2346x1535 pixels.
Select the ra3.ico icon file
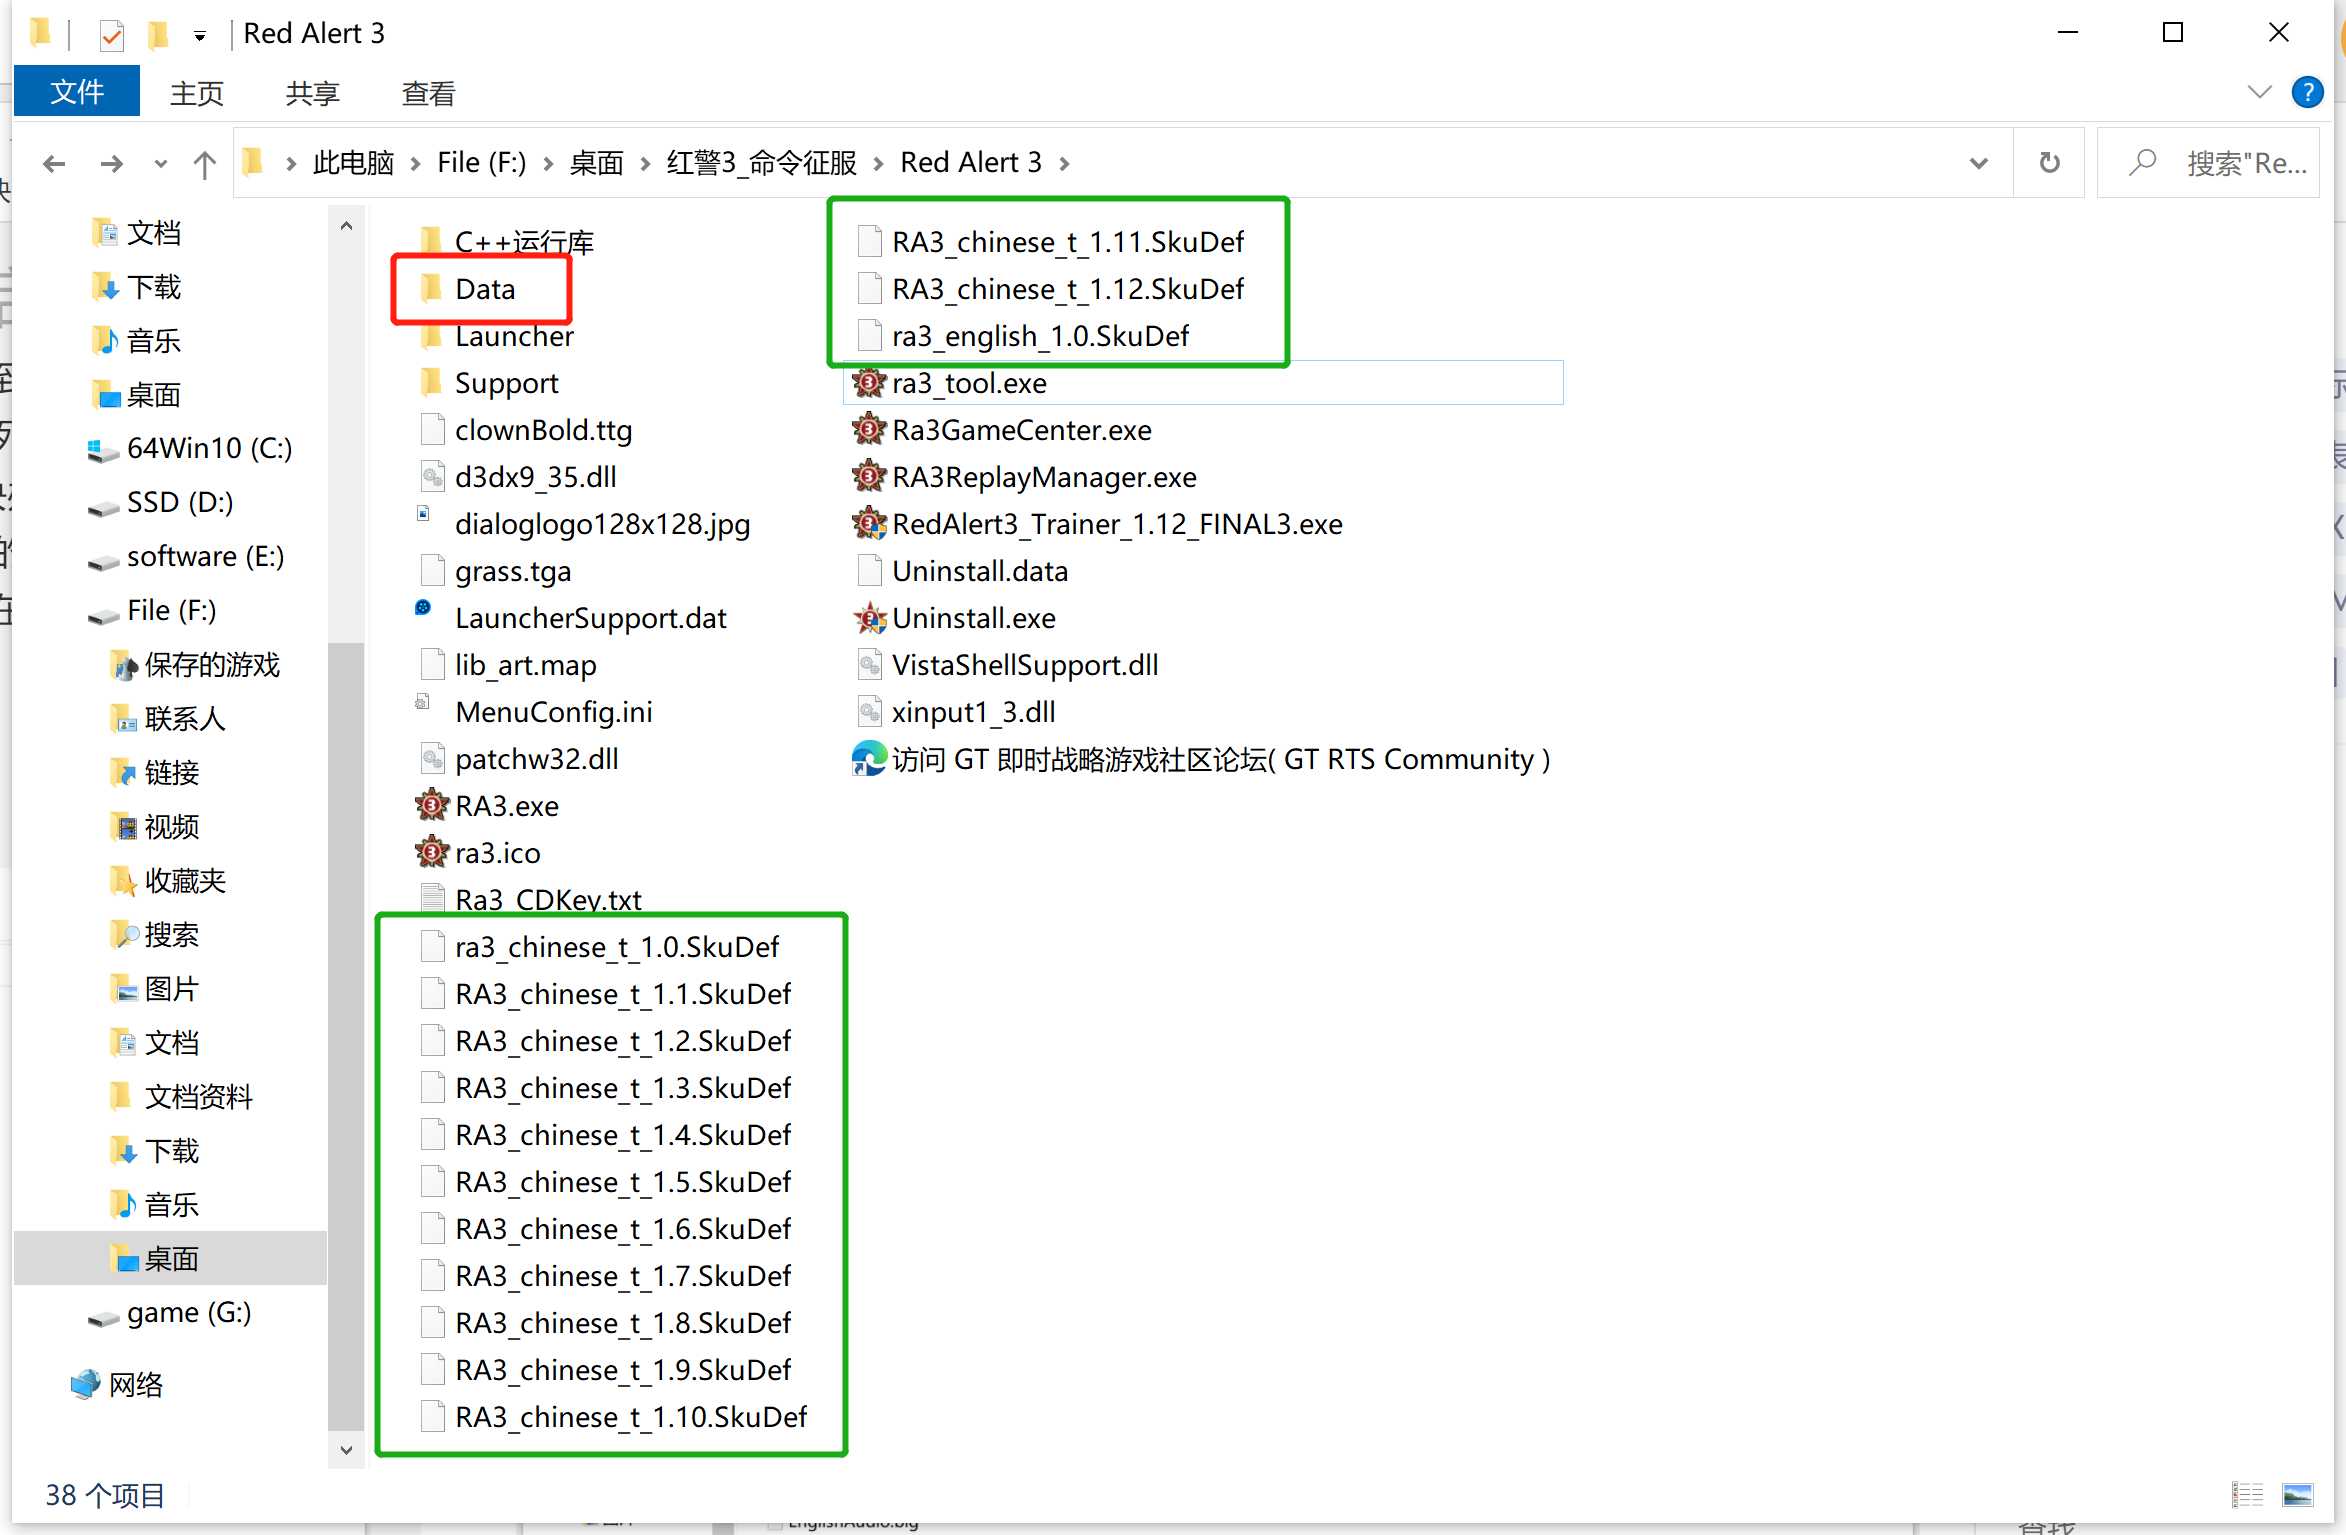pyautogui.click(x=432, y=852)
